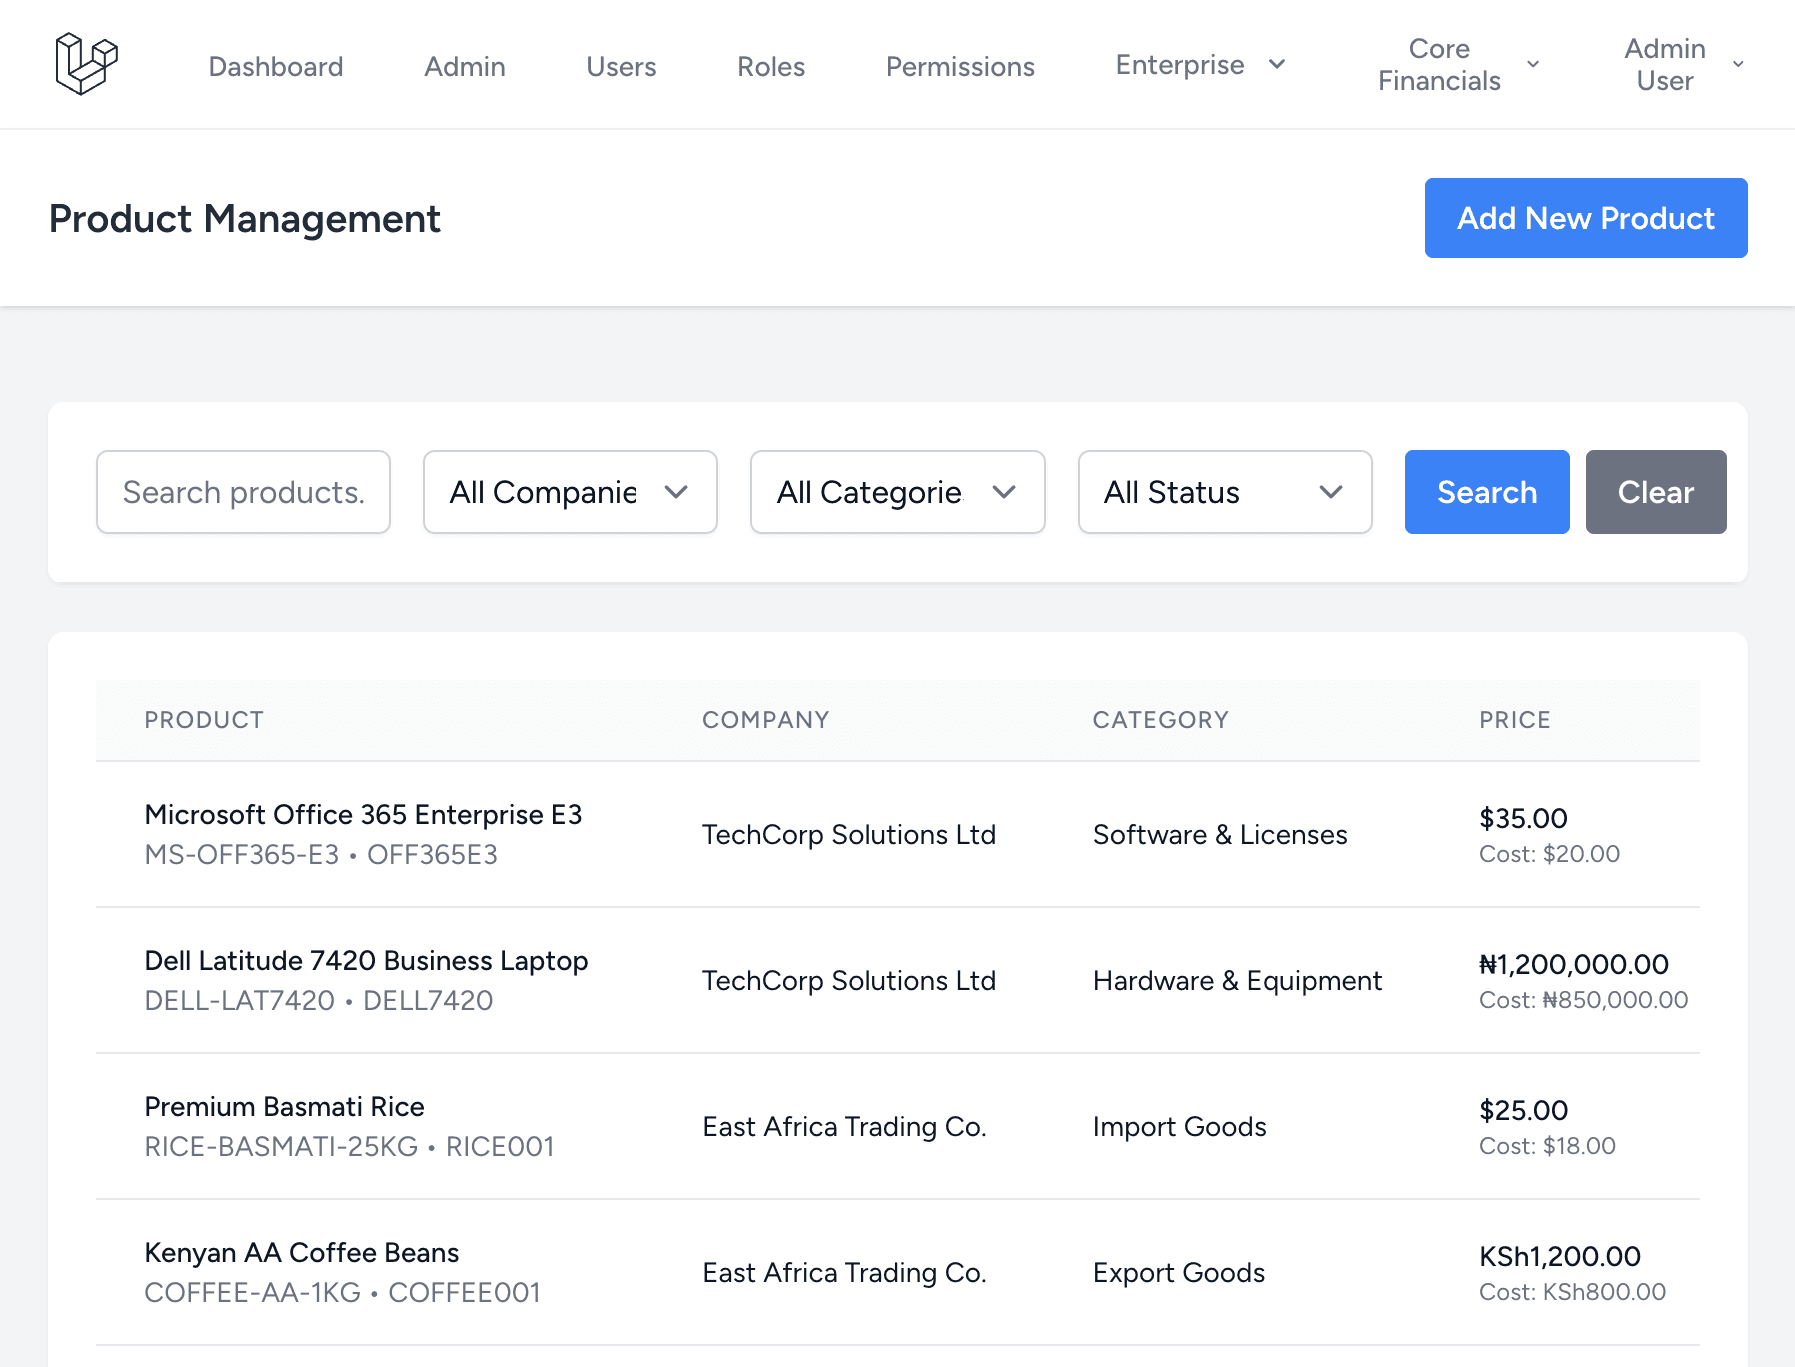Focus the Search products input field
The image size is (1795, 1367).
click(243, 492)
